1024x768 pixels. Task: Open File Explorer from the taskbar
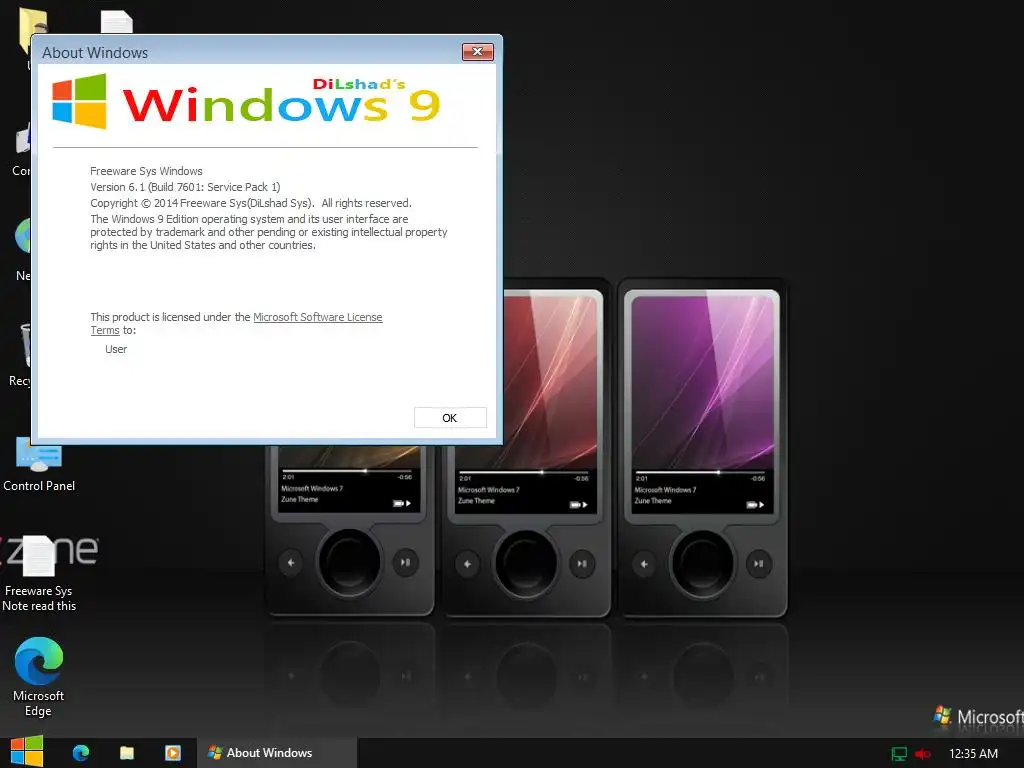point(127,753)
